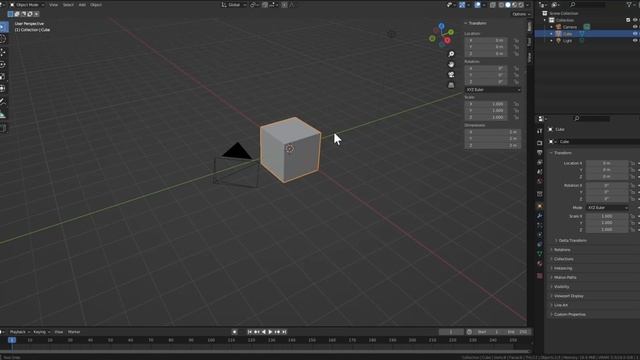The image size is (640, 360).
Task: Expand the Instancing panel
Action: pos(563,269)
